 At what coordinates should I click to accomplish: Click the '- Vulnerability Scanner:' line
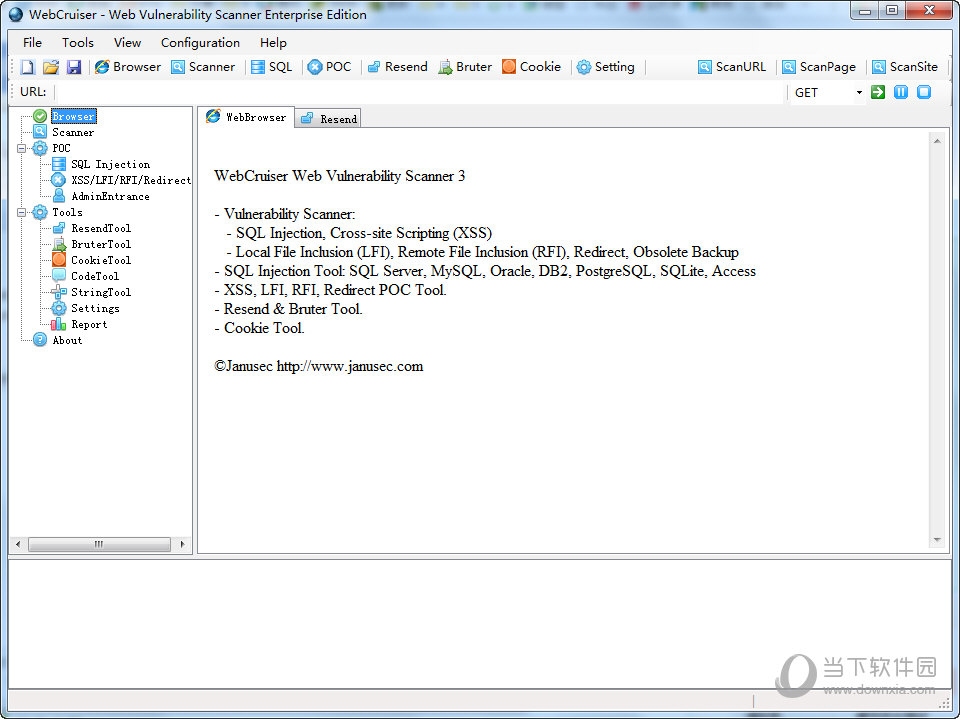[x=285, y=214]
